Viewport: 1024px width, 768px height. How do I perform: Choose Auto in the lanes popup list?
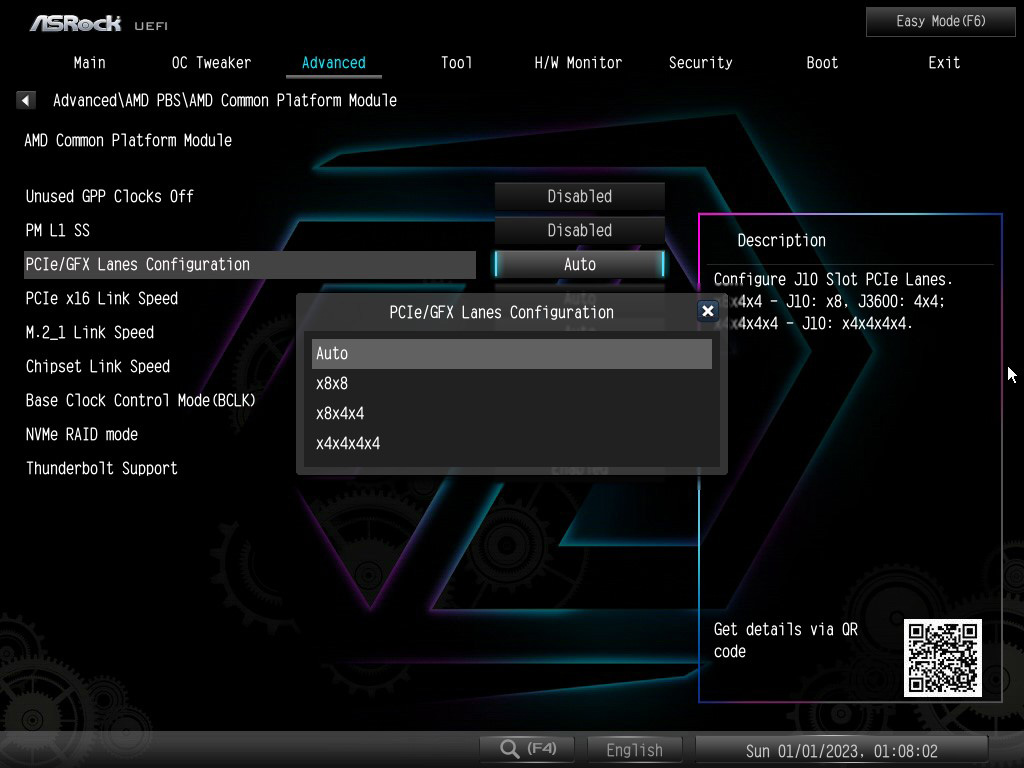[x=511, y=353]
